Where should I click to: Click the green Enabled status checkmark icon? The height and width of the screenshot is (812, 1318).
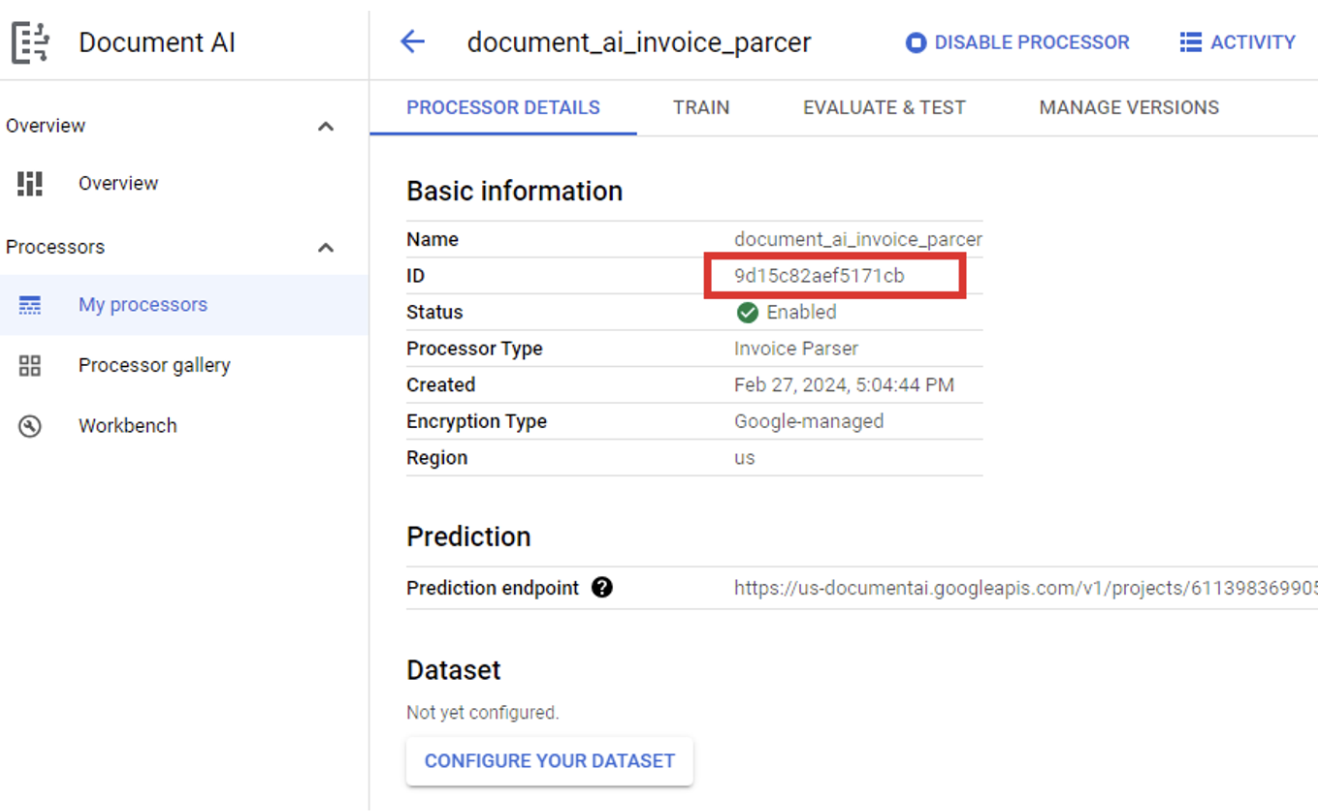(747, 313)
